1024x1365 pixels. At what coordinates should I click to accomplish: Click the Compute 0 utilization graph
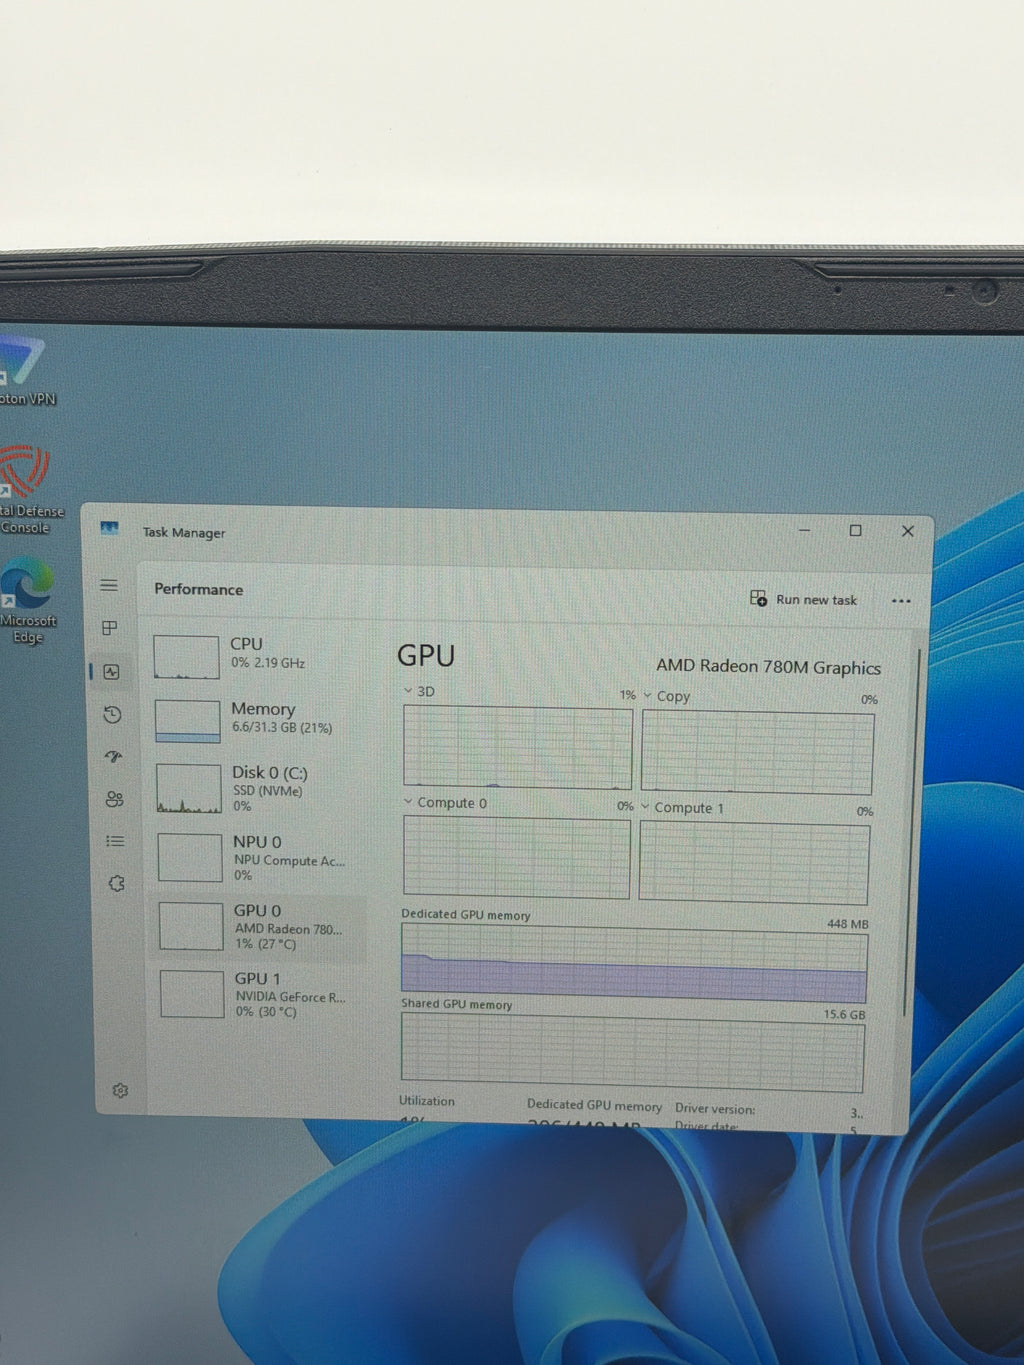tap(516, 857)
